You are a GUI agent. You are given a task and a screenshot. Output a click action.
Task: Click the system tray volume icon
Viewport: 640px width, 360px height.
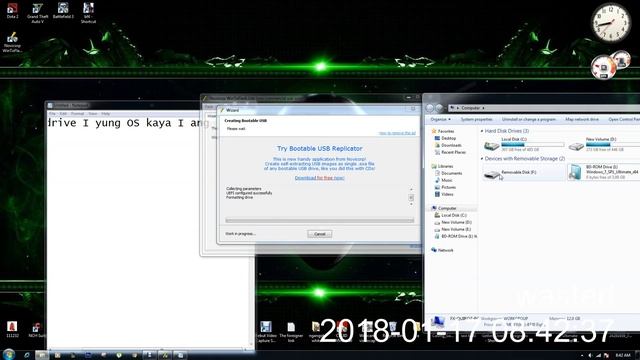pos(590,356)
